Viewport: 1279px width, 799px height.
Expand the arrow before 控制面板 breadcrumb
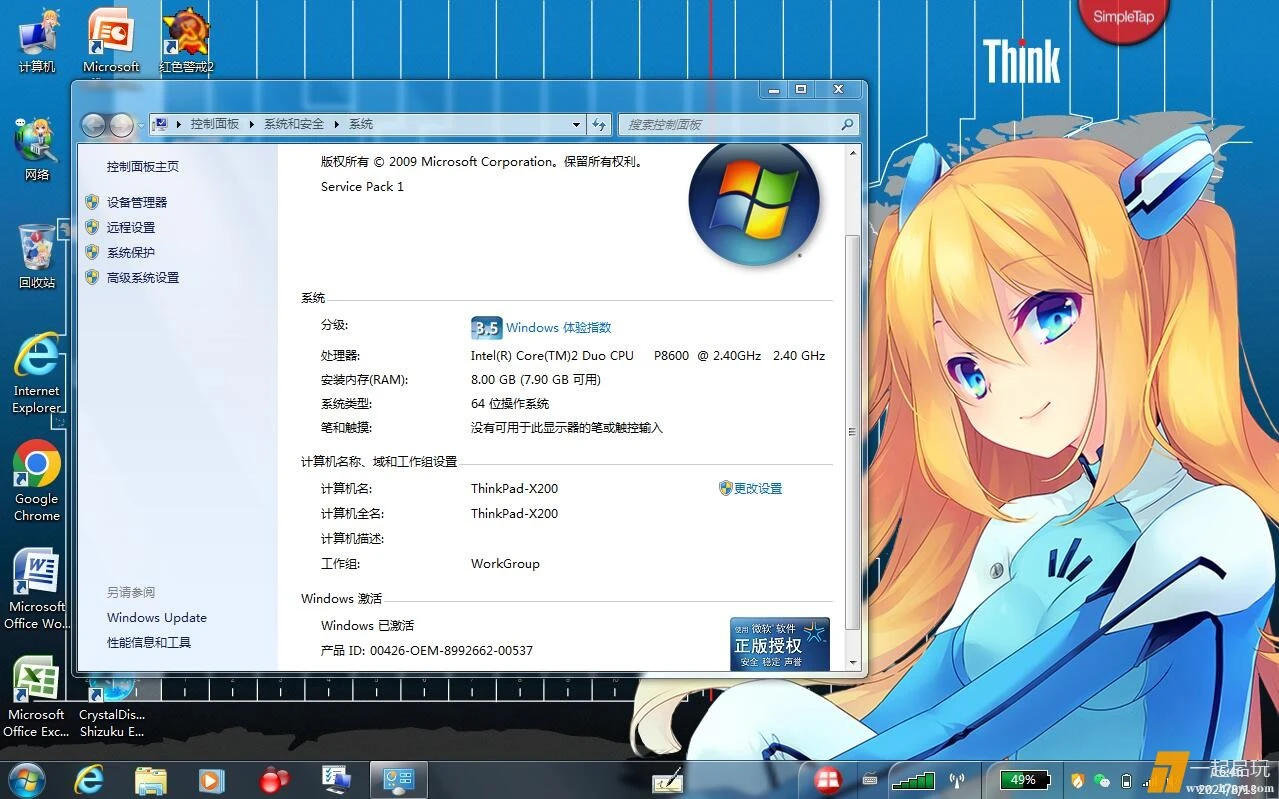click(179, 124)
